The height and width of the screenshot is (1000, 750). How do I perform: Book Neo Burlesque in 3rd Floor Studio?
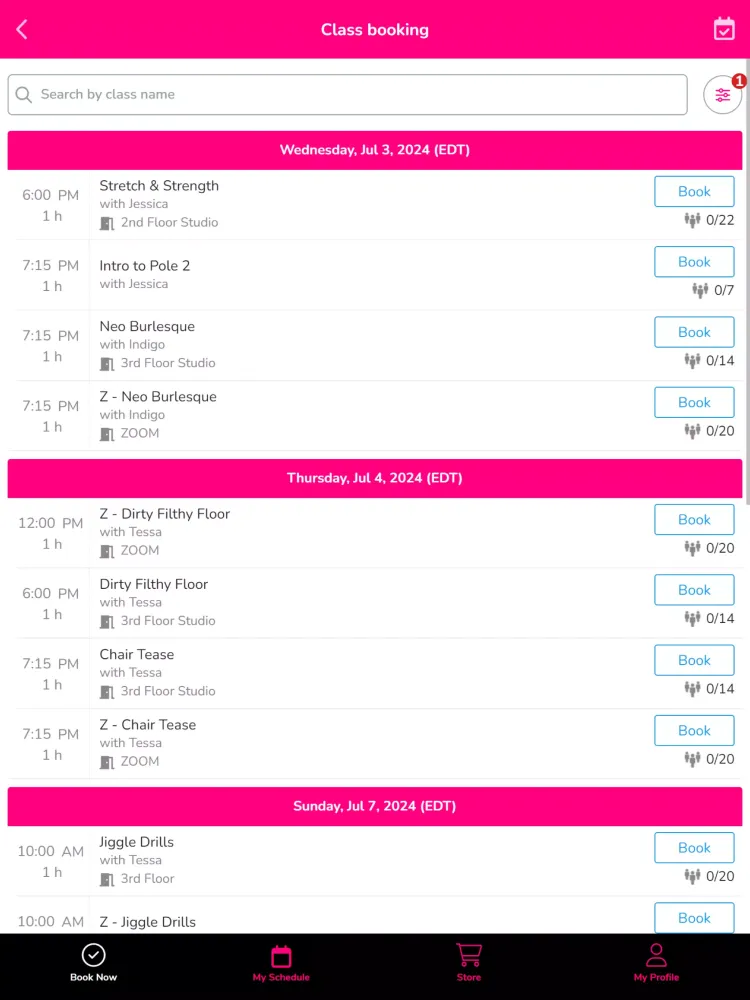tap(694, 332)
